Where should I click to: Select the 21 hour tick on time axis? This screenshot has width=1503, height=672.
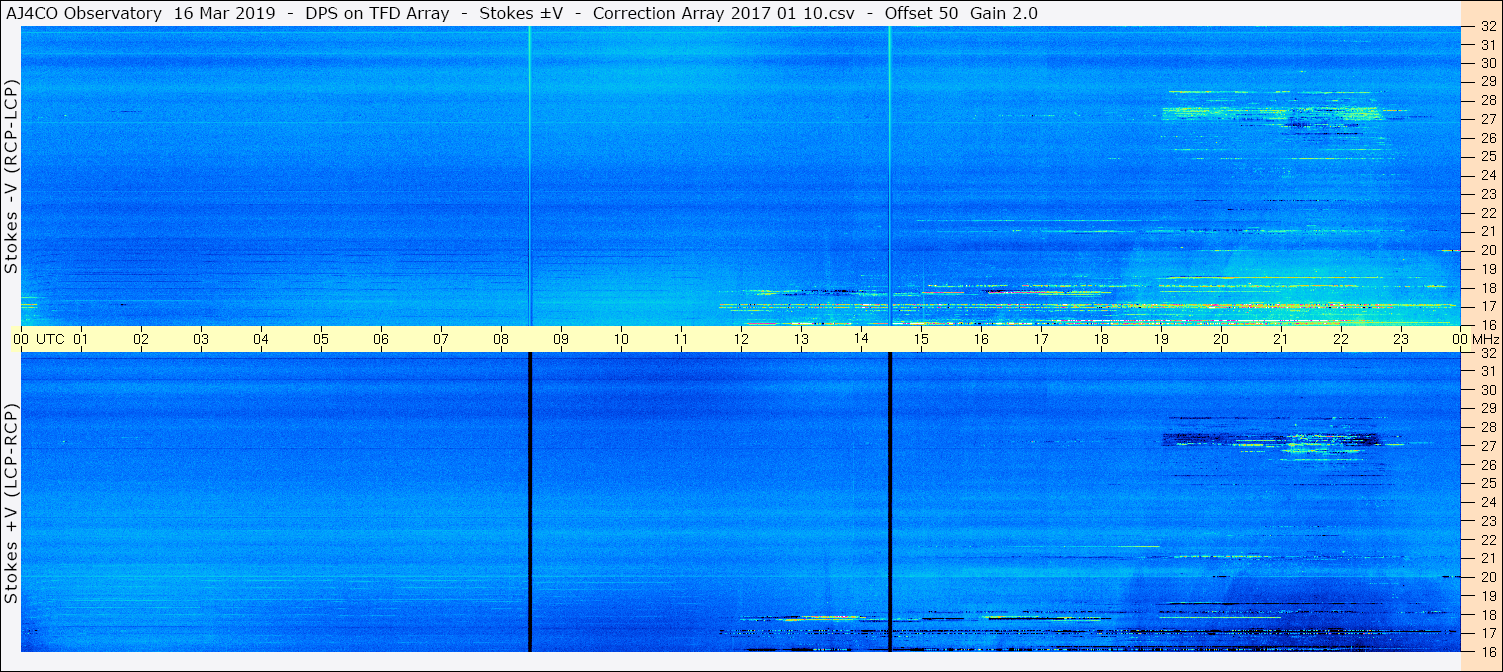1281,339
